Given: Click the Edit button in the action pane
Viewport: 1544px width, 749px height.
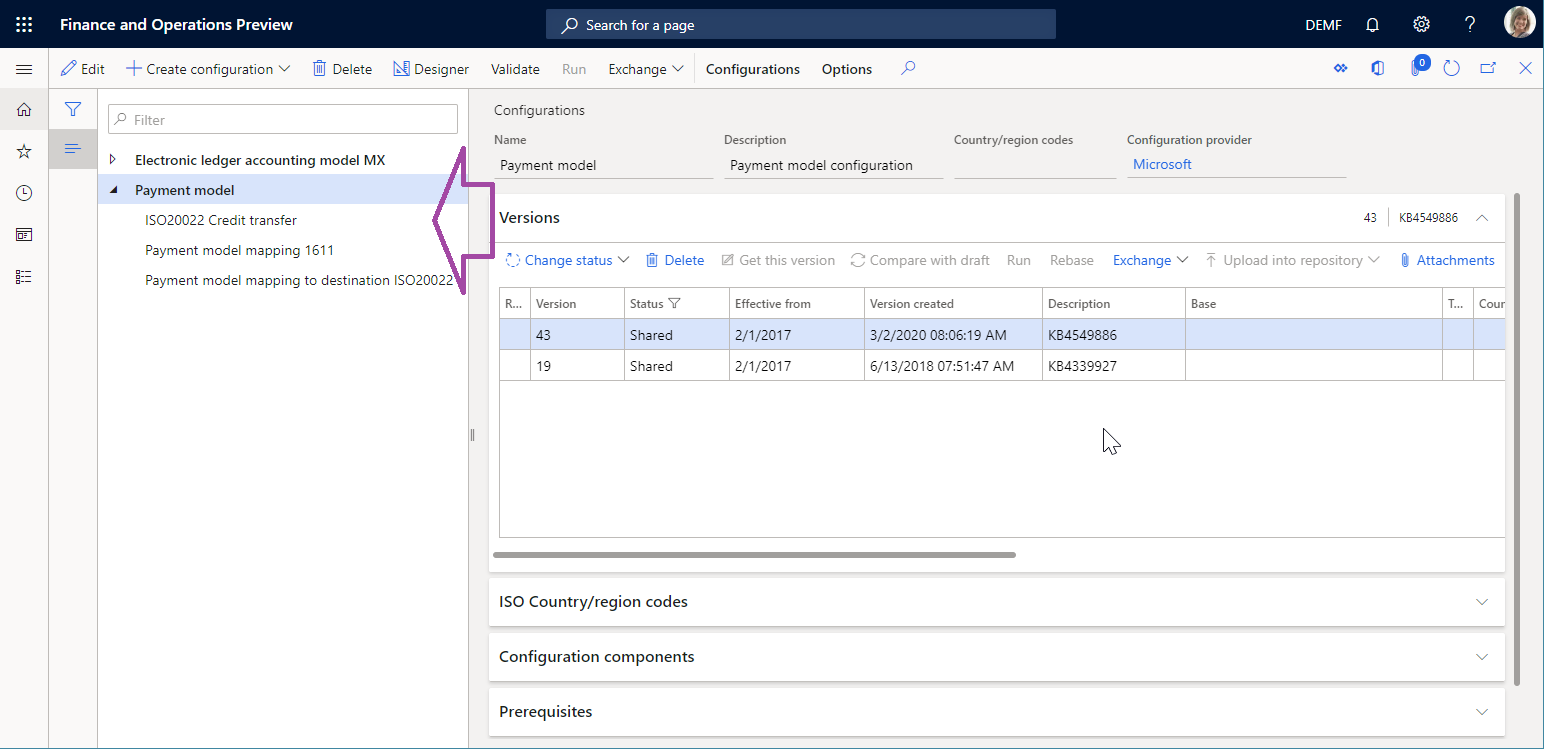Looking at the screenshot, I should [x=83, y=68].
